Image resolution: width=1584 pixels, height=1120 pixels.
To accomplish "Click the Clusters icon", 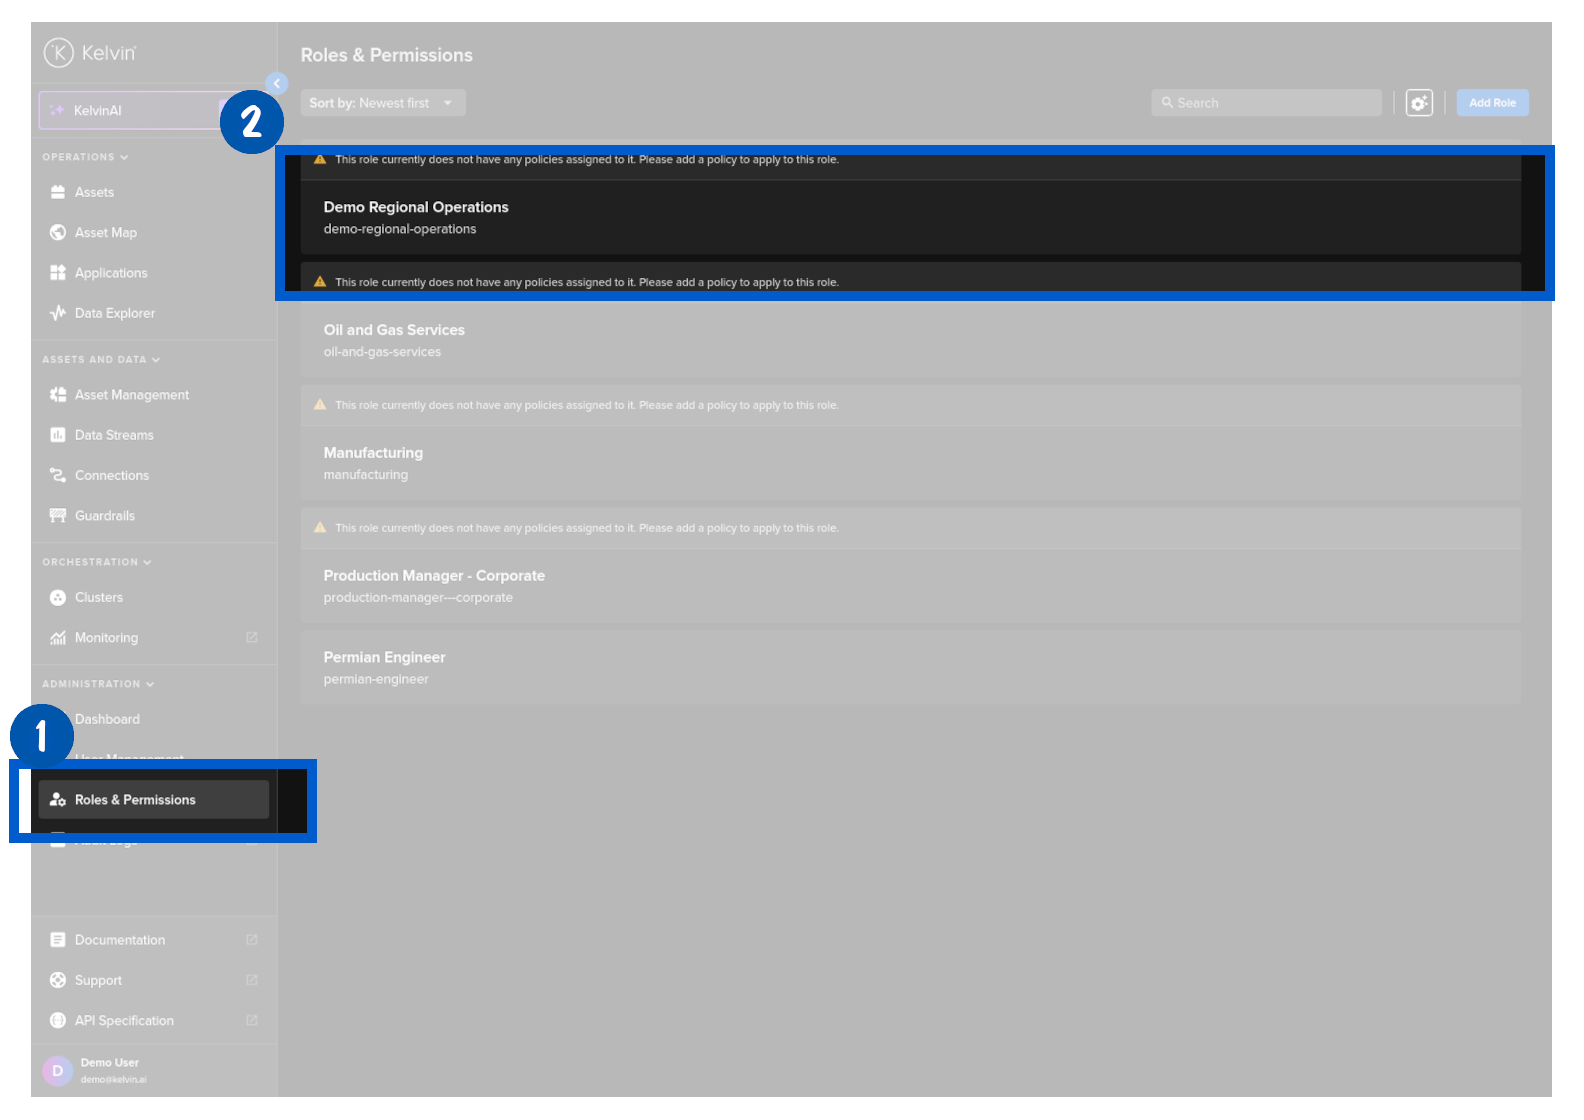I will 58,598.
